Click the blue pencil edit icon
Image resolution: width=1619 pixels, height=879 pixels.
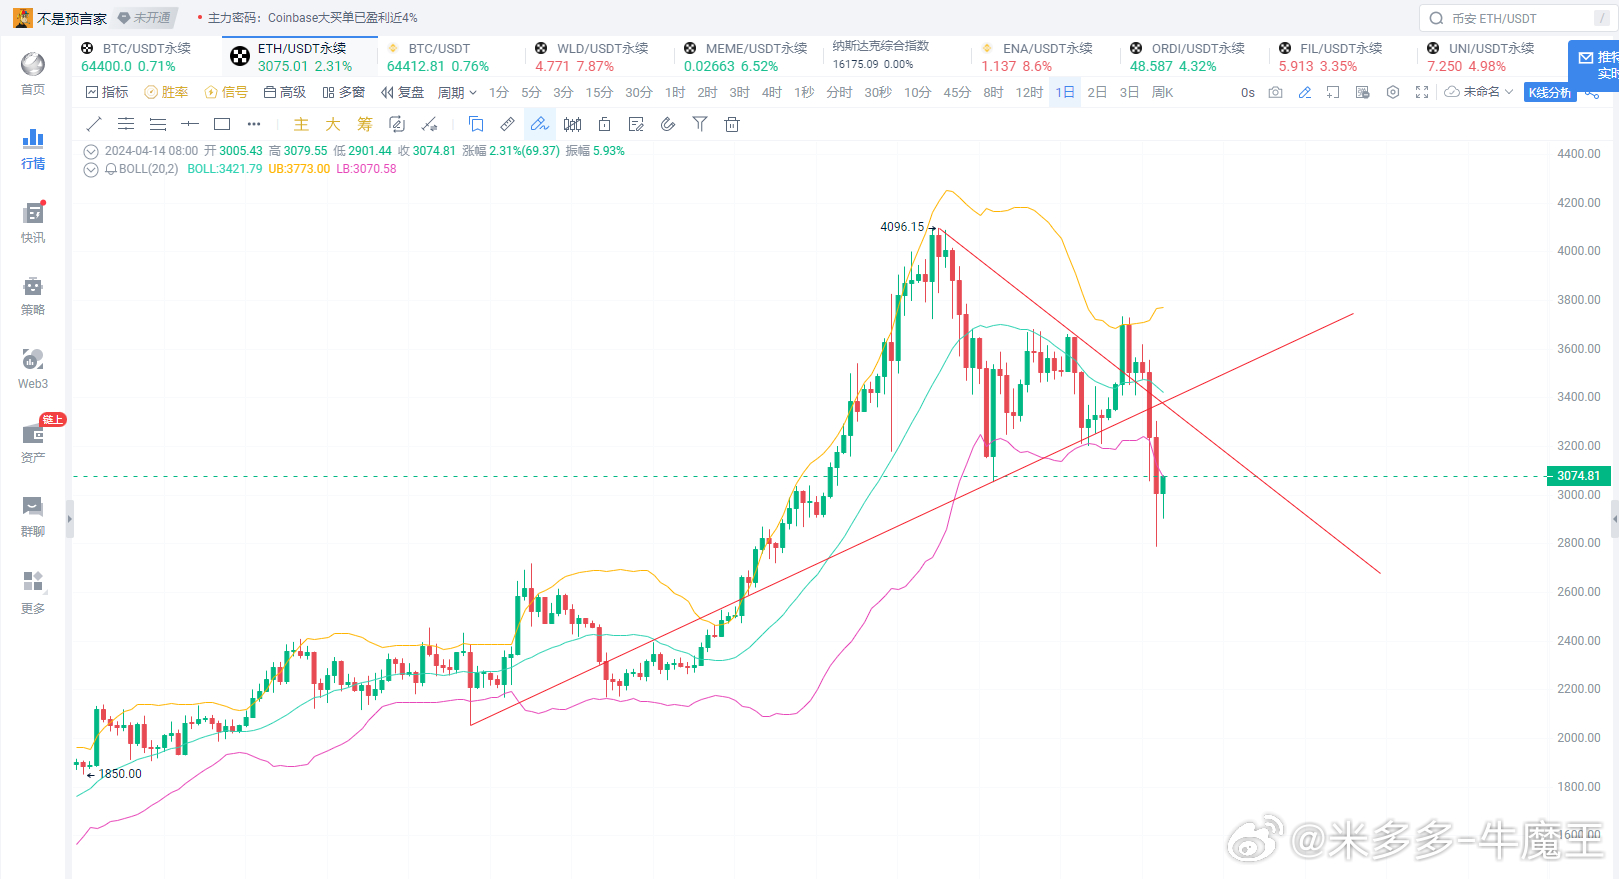(x=1304, y=92)
